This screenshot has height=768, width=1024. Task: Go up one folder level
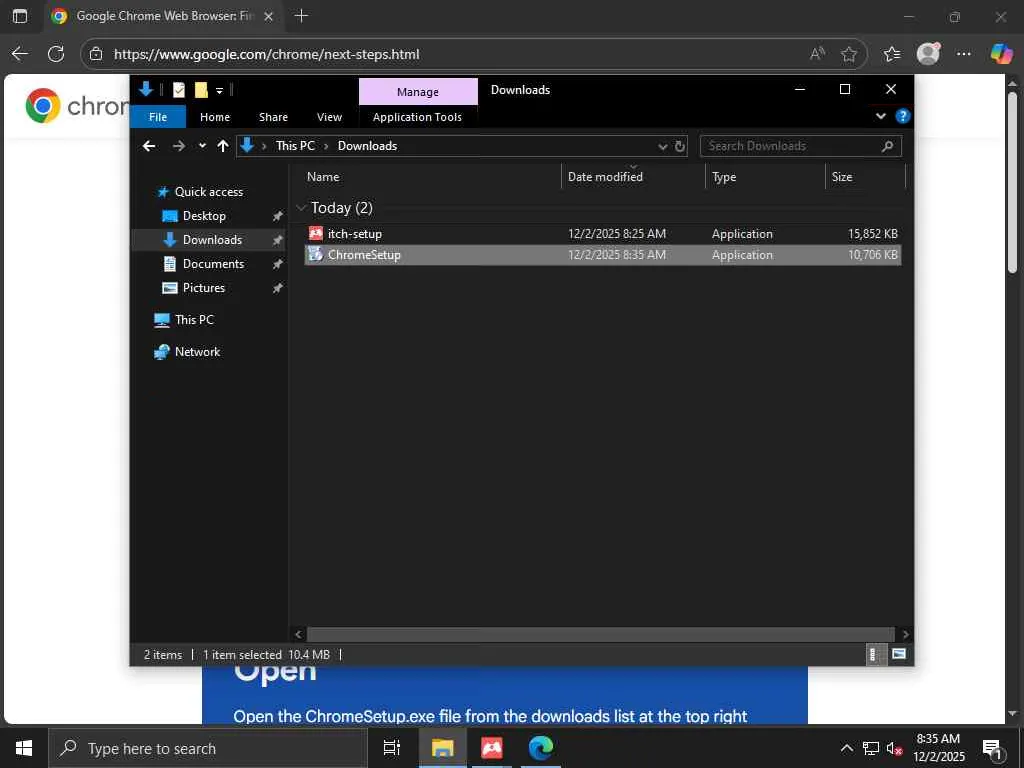pos(223,146)
